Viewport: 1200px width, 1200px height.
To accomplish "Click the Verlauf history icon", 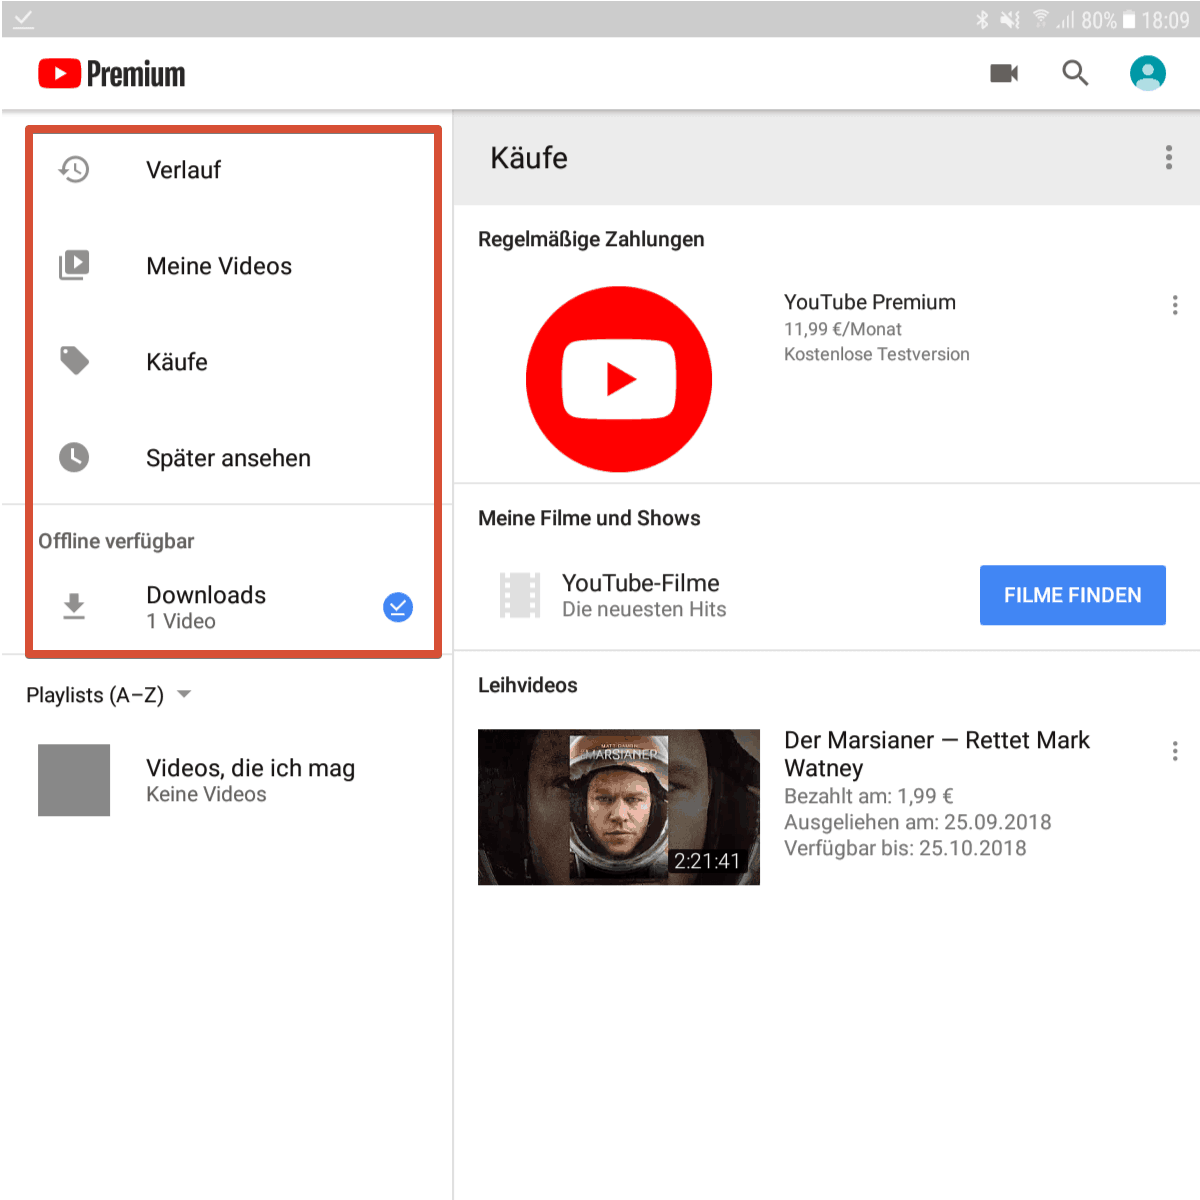I will tap(74, 170).
